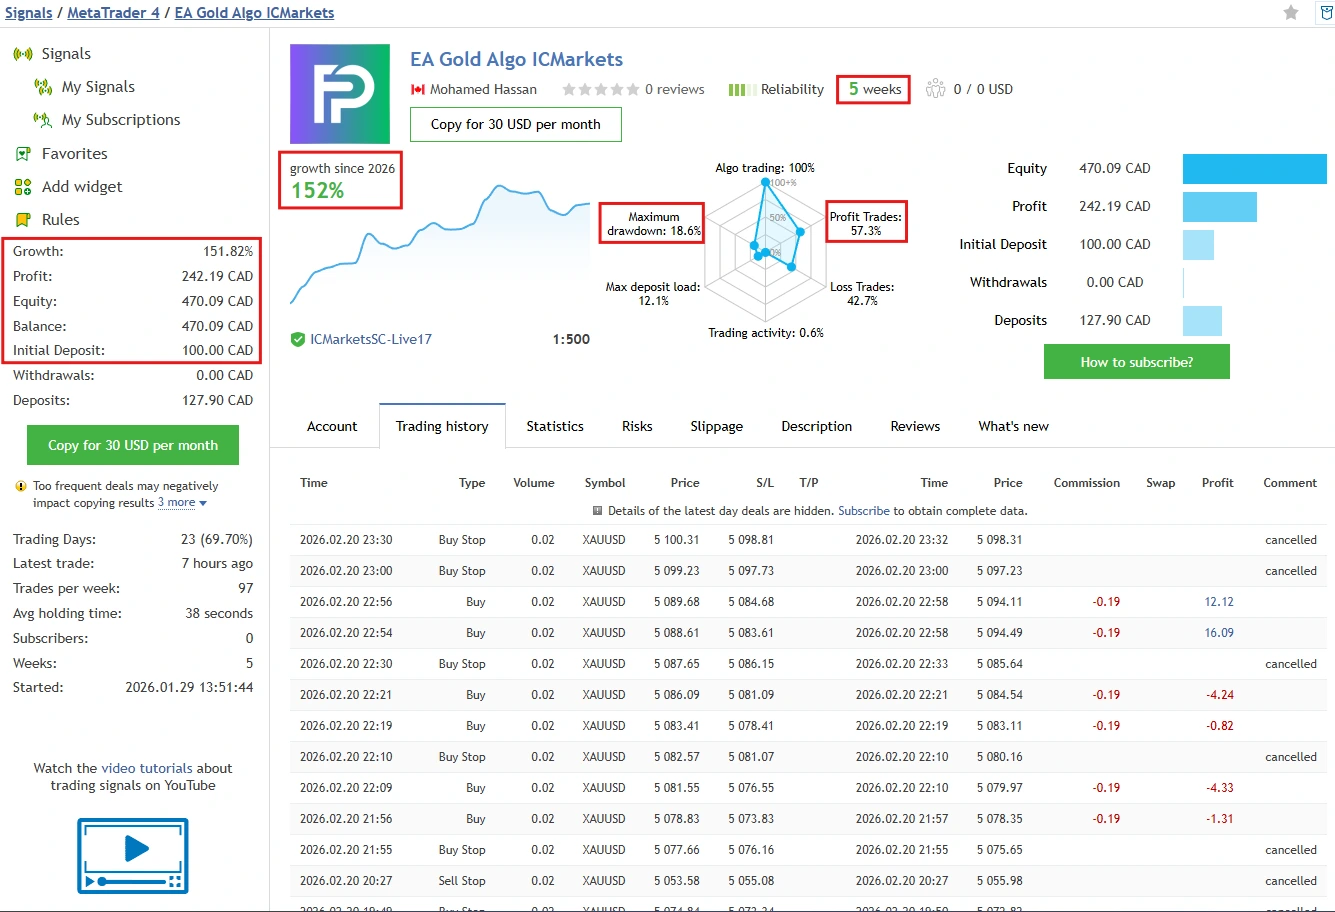Click the Equity blue bar in chart

point(1254,169)
